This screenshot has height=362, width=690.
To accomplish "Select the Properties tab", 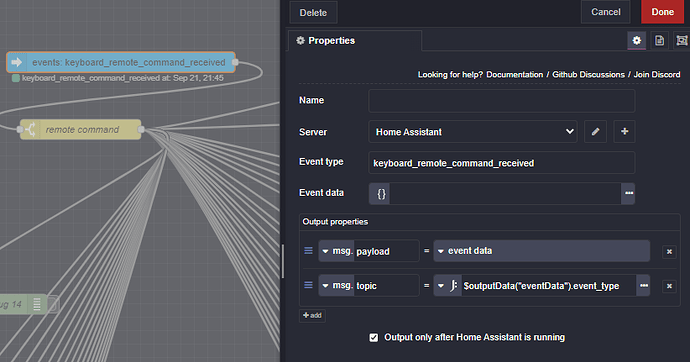I will (355, 40).
